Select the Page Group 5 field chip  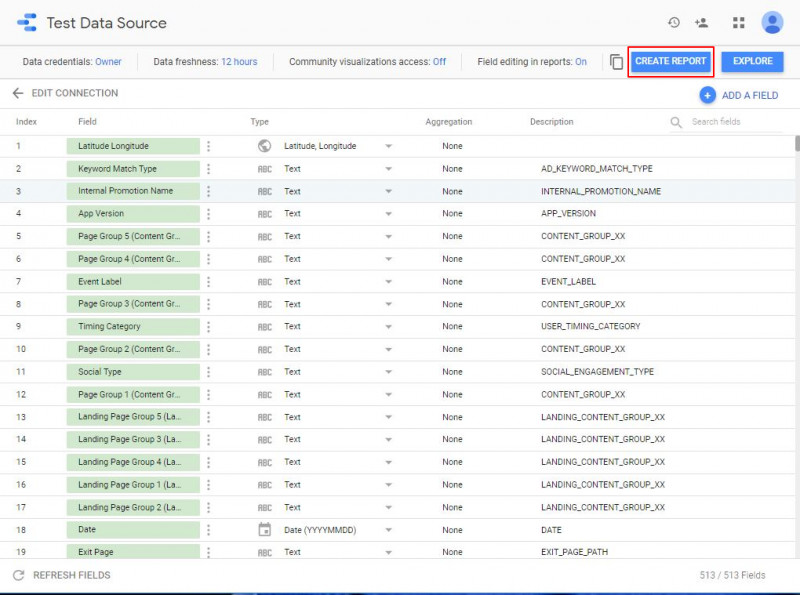pos(133,236)
